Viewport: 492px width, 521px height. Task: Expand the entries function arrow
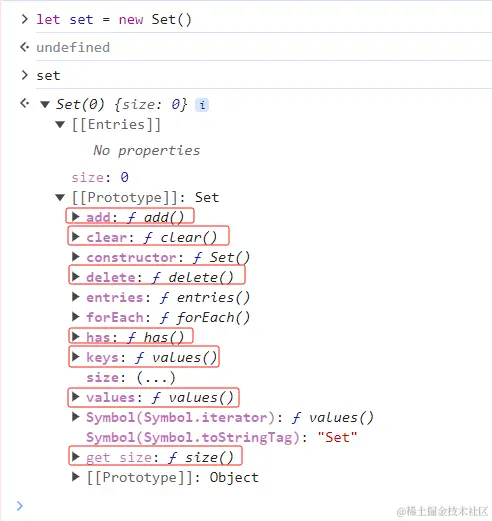(76, 297)
